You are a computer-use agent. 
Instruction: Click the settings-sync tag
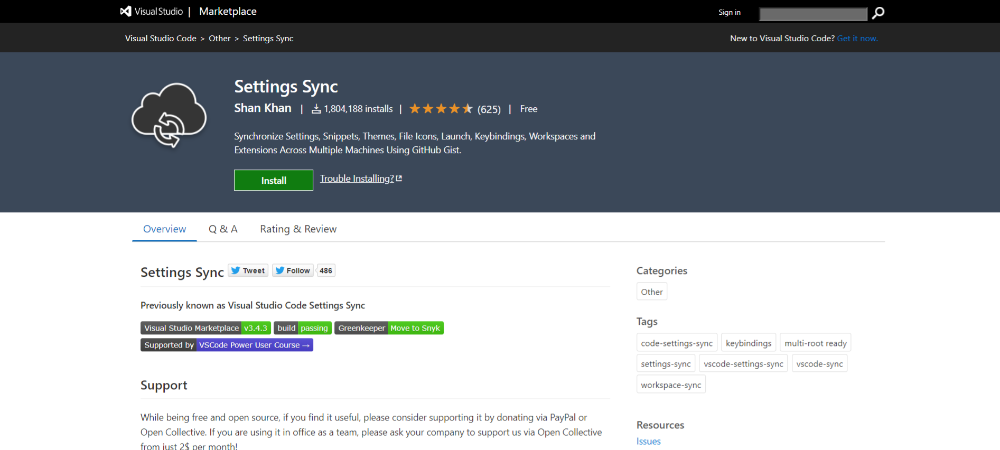(666, 364)
